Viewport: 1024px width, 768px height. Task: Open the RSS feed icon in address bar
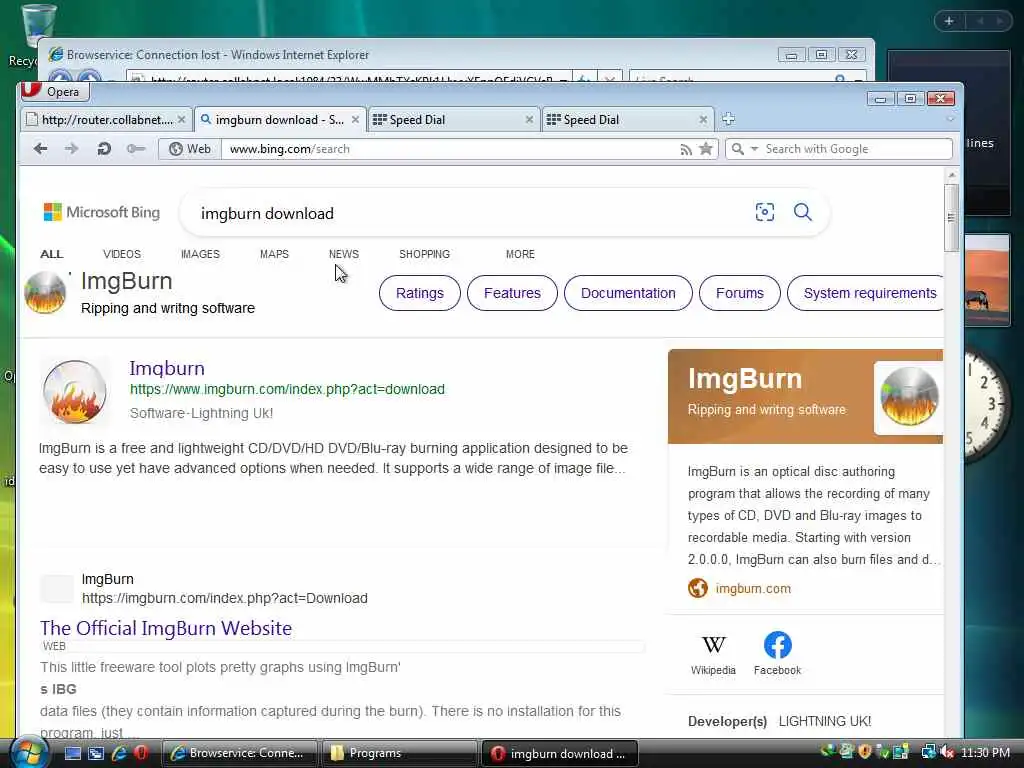click(x=686, y=150)
